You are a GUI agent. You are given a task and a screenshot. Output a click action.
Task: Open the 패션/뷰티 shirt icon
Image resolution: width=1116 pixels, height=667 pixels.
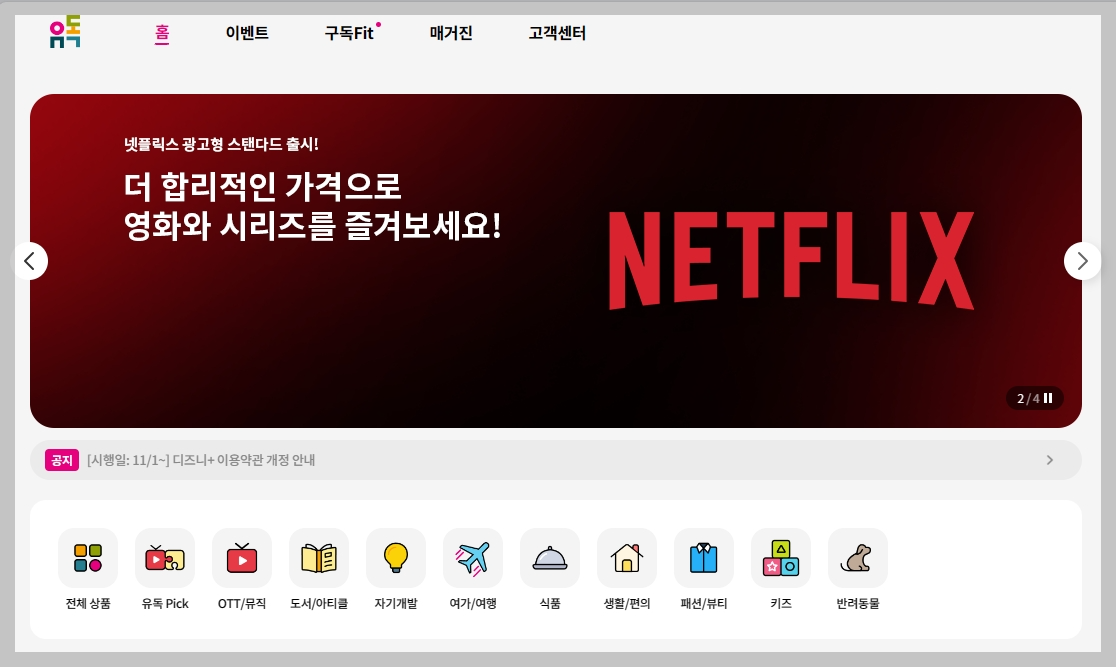703,558
